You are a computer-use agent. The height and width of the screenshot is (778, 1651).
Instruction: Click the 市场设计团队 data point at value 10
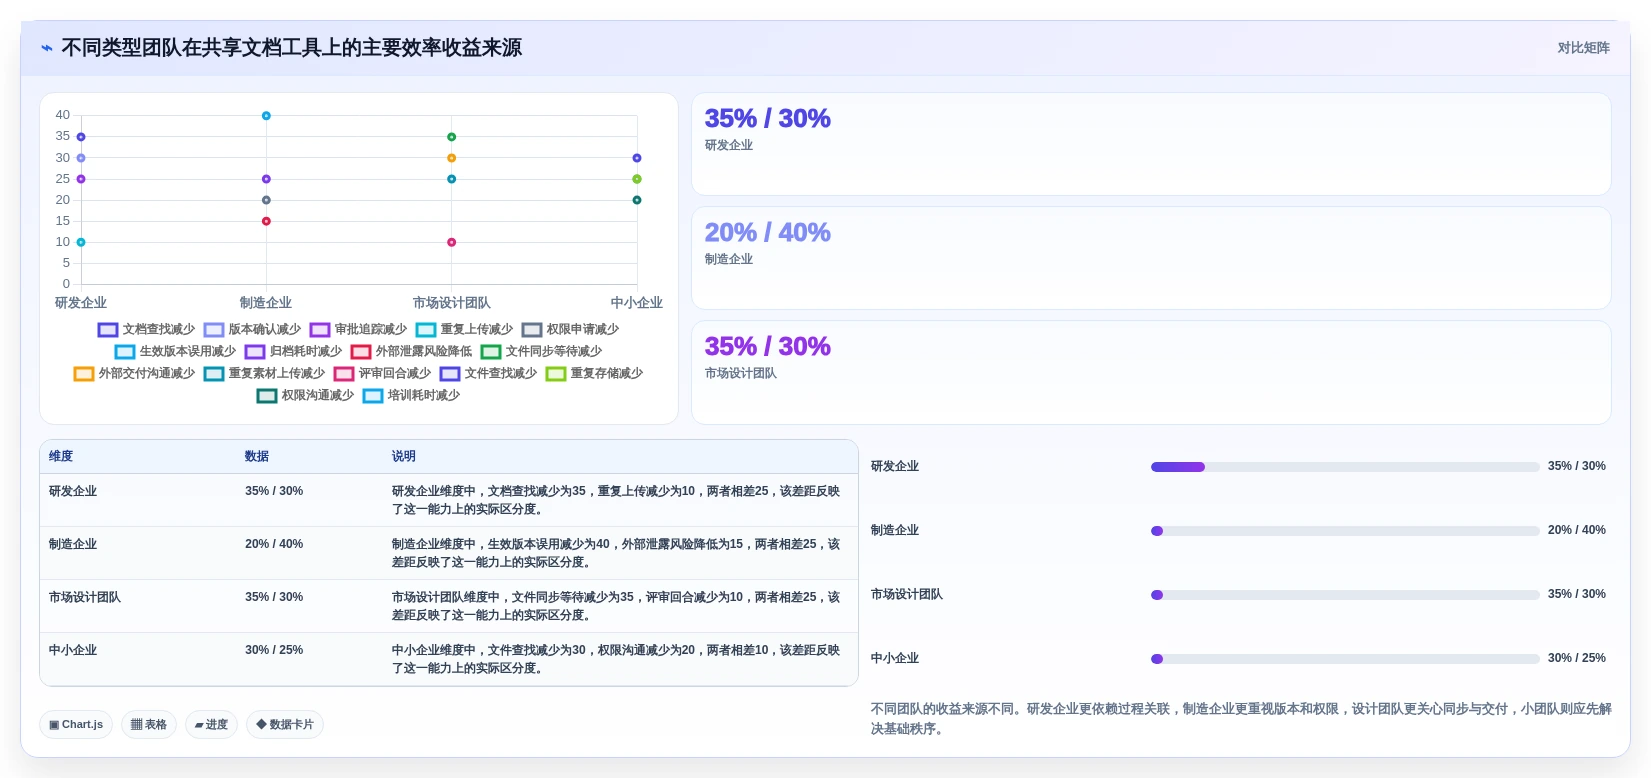tap(451, 242)
